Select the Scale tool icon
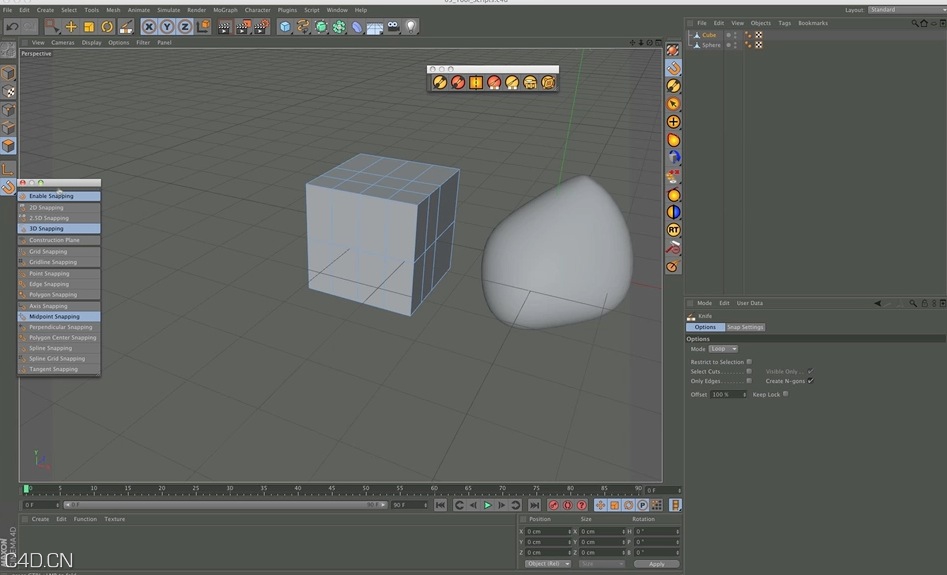The width and height of the screenshot is (947, 575). 89,27
